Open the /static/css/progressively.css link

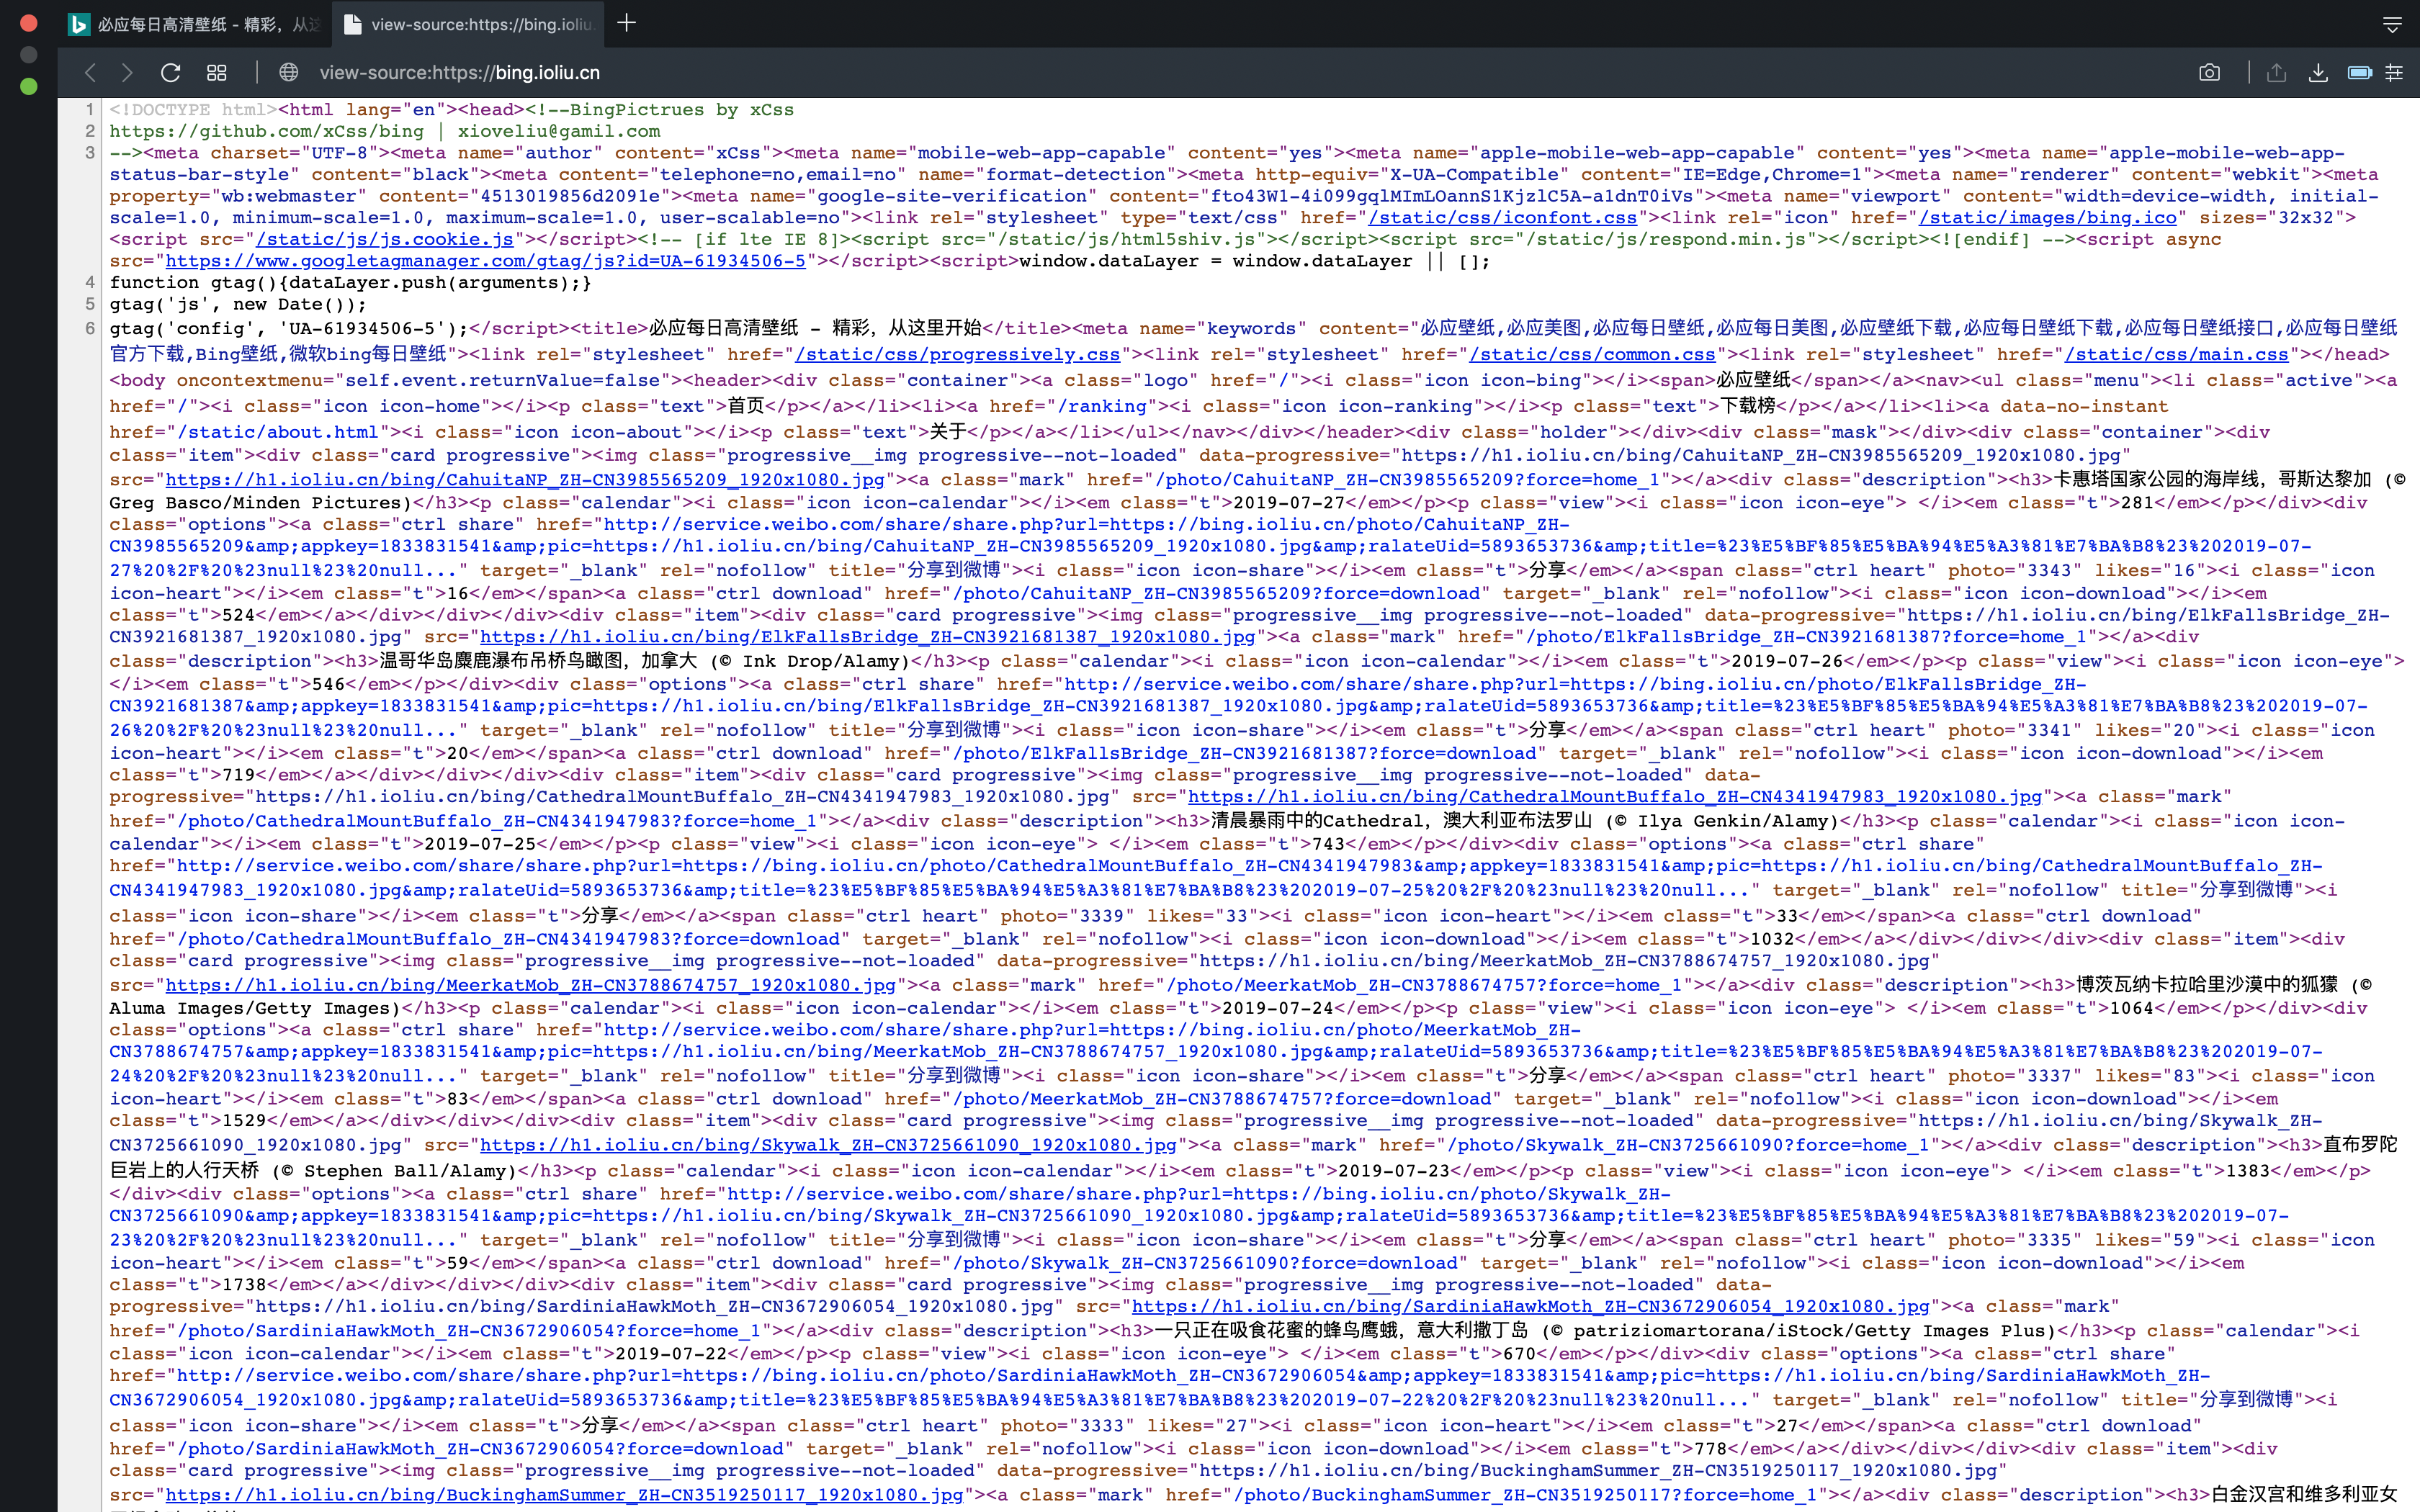click(x=957, y=354)
